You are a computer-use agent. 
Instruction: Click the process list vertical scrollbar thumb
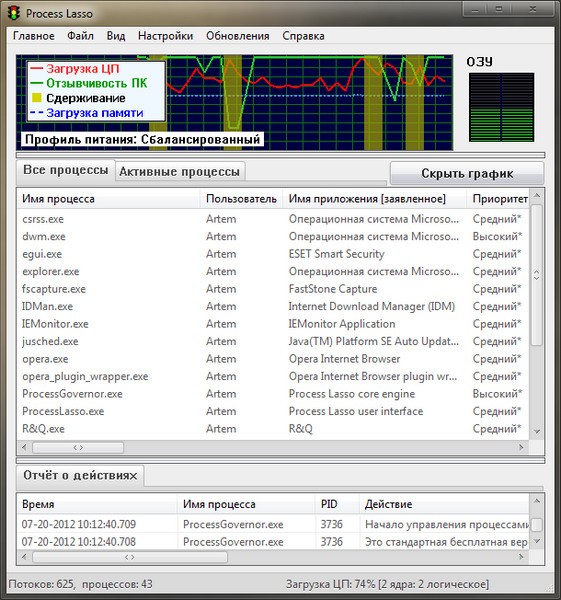pos(537,275)
